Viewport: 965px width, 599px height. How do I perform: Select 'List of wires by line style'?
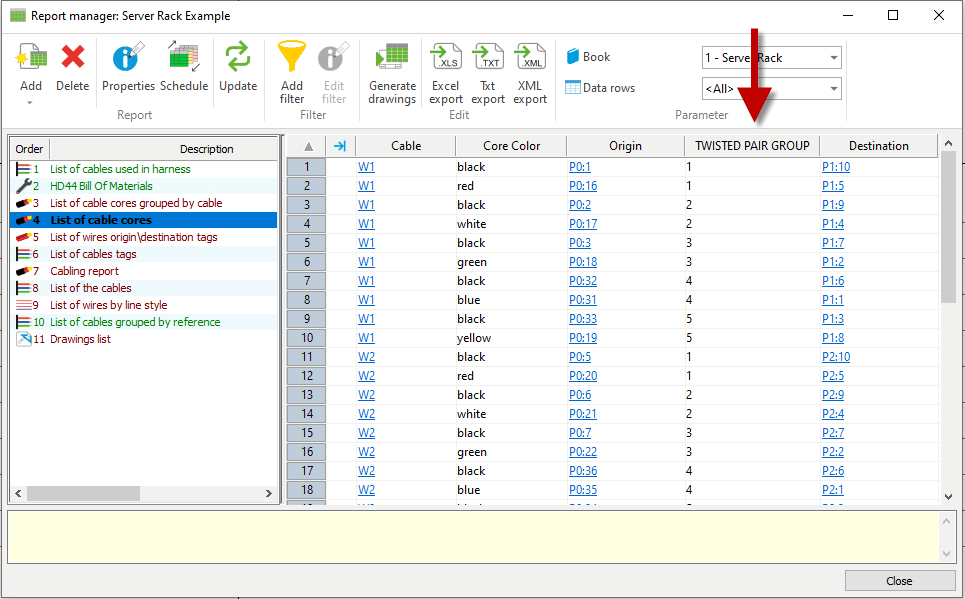coord(108,305)
